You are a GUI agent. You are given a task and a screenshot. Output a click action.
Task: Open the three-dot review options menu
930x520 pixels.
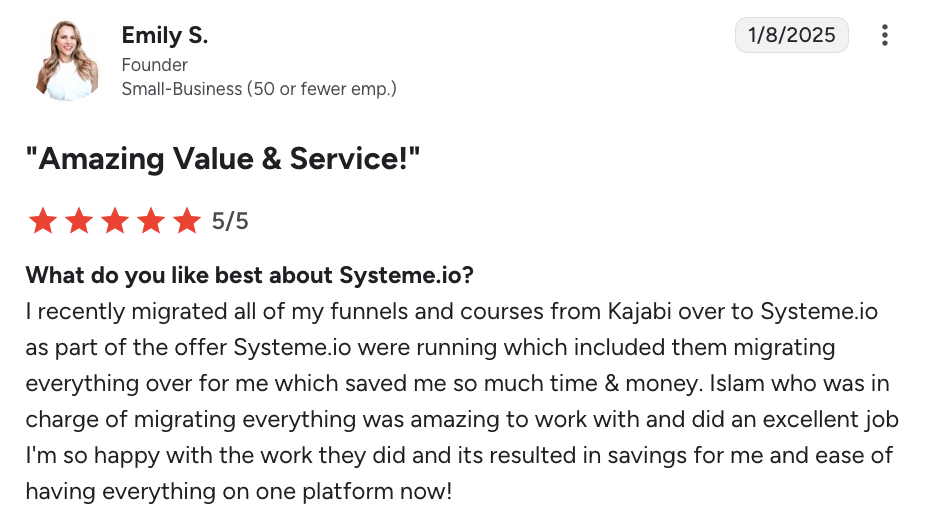(884, 36)
